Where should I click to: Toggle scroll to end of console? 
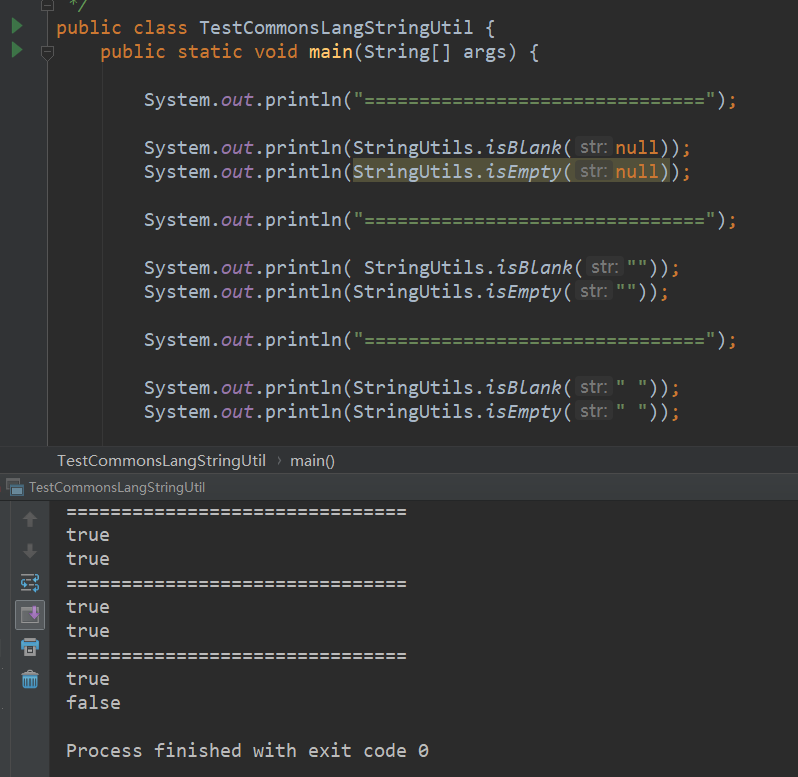click(30, 615)
